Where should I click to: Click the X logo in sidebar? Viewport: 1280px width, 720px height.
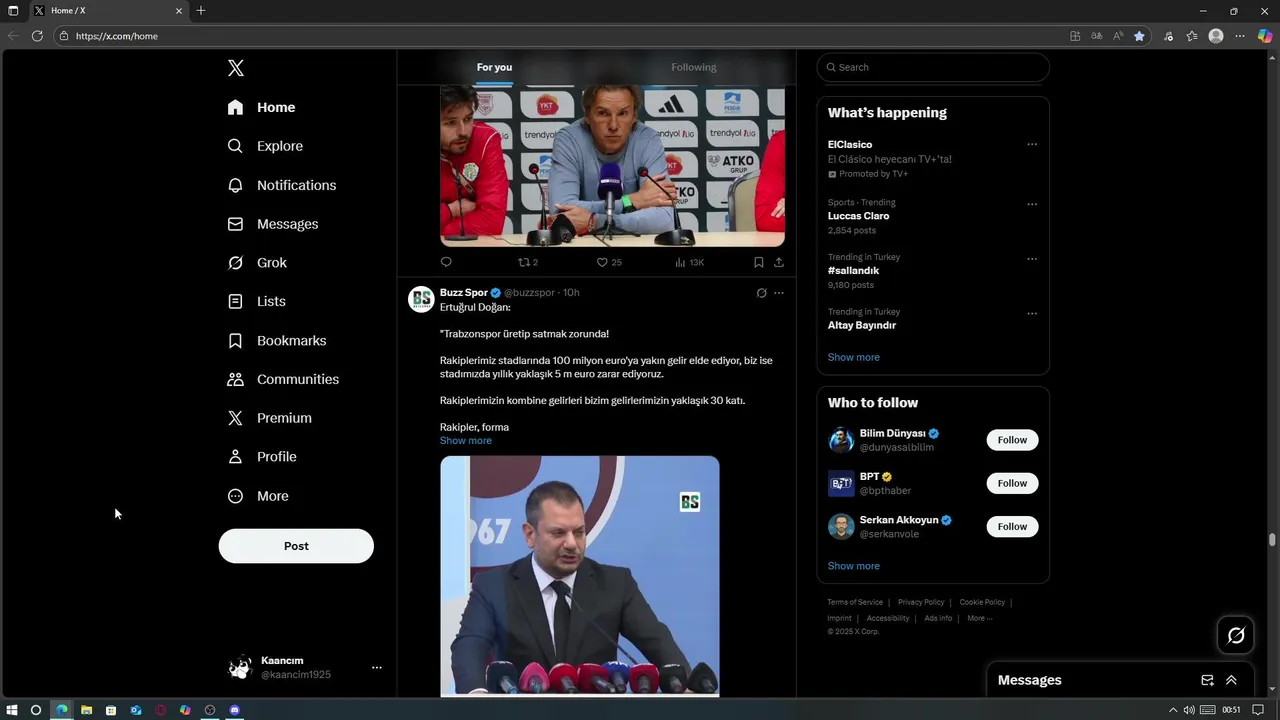tap(236, 68)
